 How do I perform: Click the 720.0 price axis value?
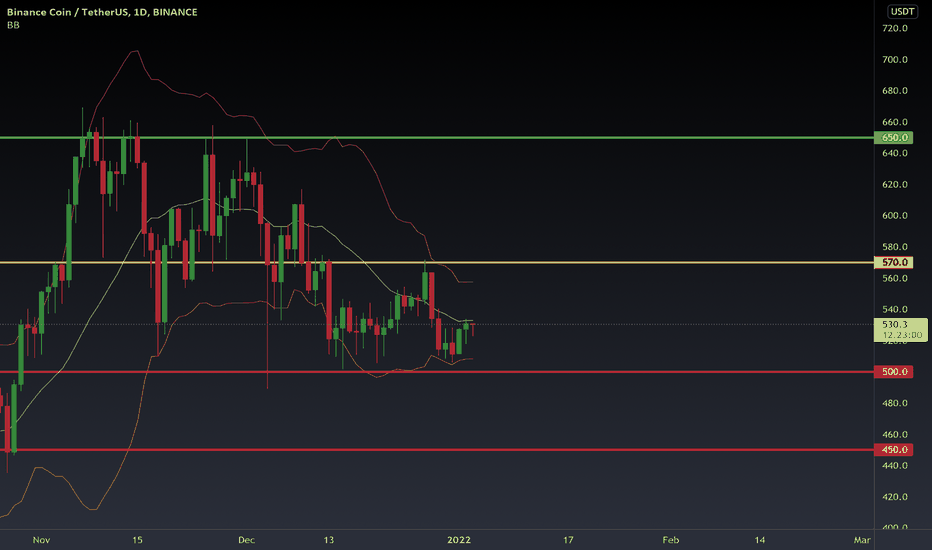click(x=895, y=28)
